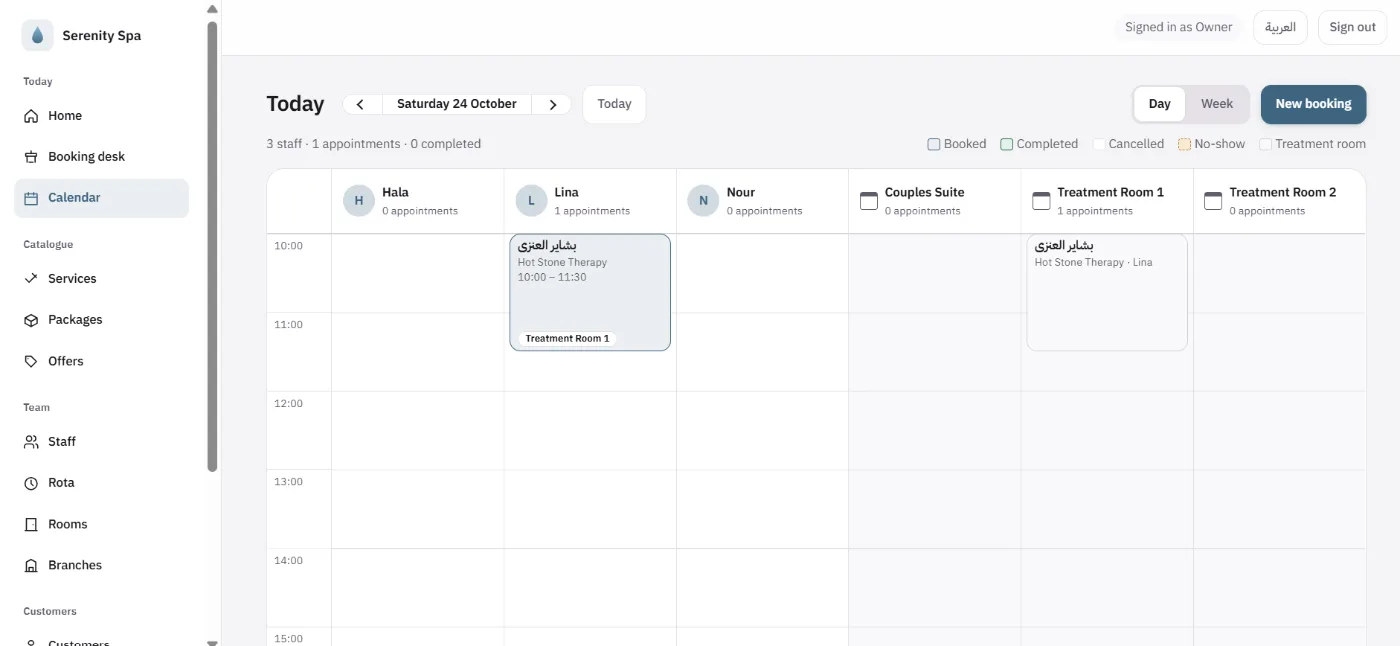
Task: Click the Calendar icon in sidebar
Action: click(31, 198)
